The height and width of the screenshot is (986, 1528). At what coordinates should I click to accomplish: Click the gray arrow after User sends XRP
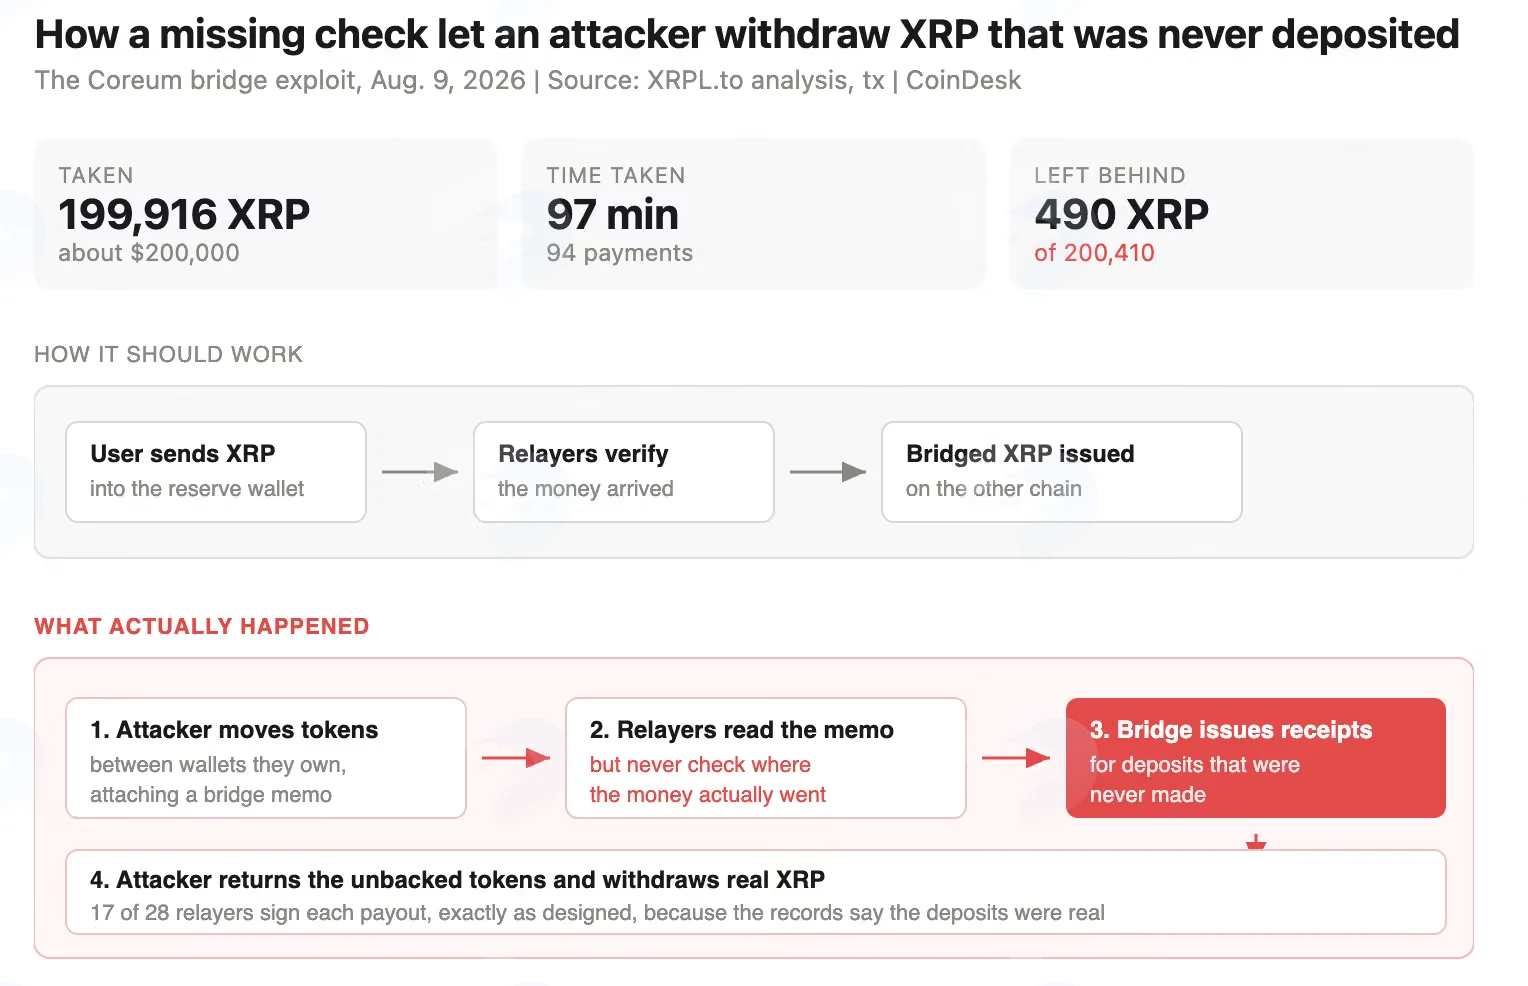click(420, 472)
